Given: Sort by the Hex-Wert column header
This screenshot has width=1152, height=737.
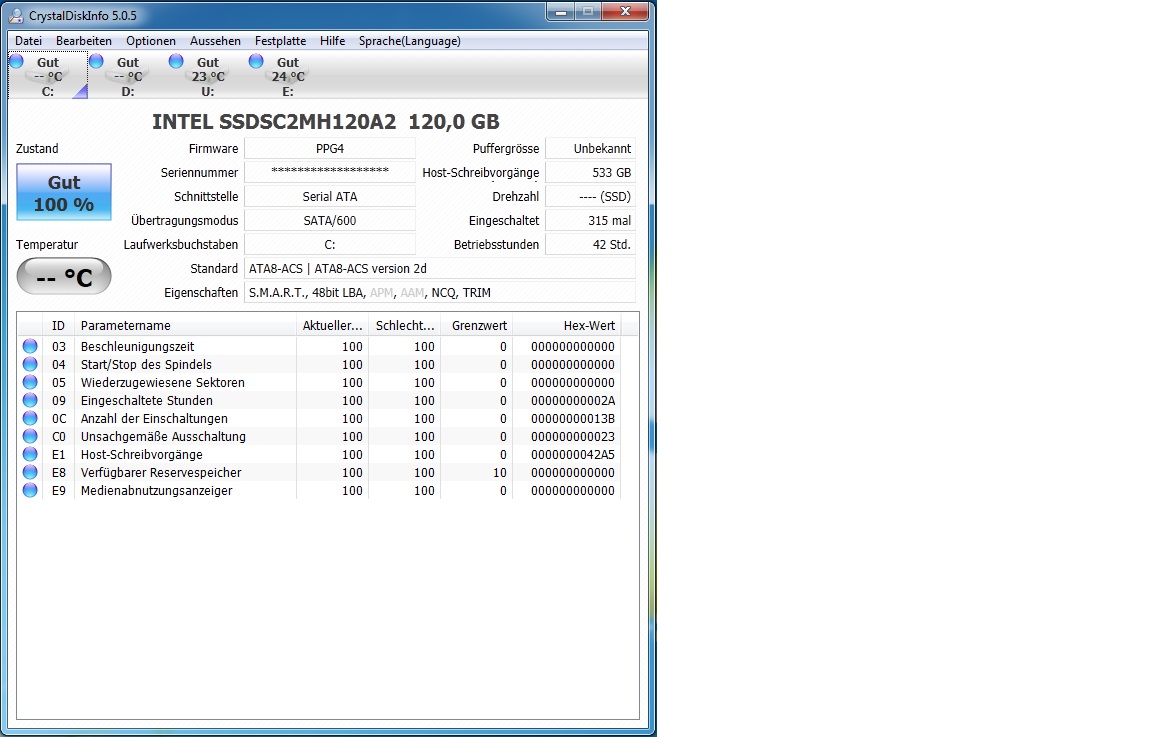Looking at the screenshot, I should pyautogui.click(x=566, y=326).
